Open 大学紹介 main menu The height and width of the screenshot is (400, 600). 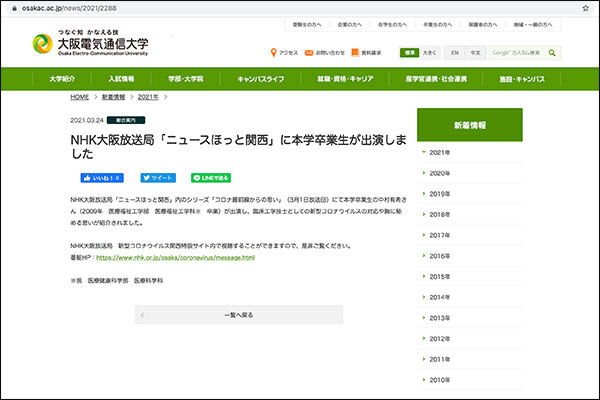[62, 79]
